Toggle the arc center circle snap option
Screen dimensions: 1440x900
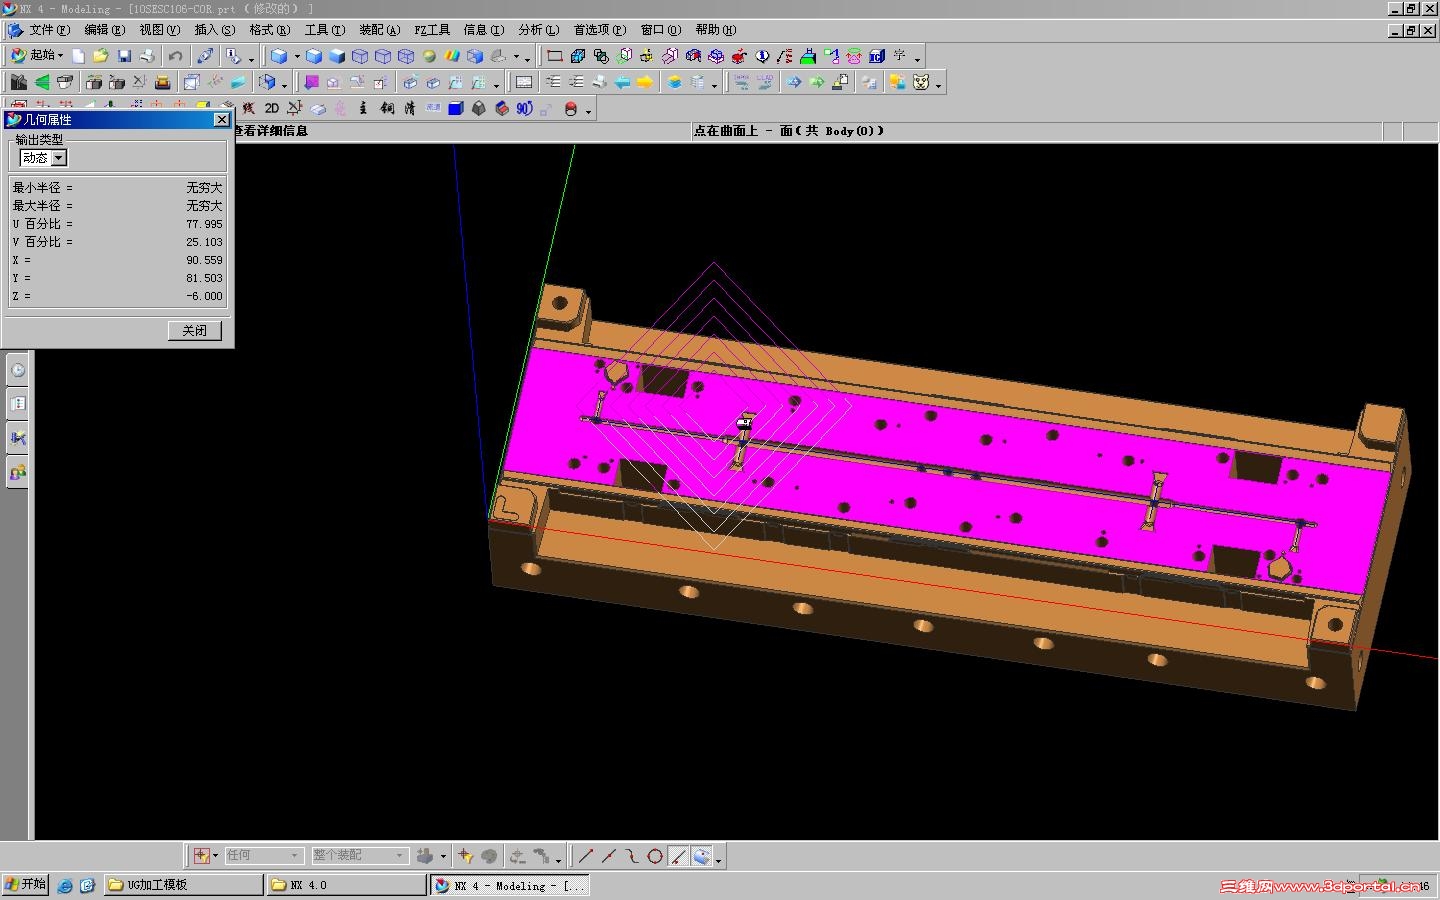click(655, 856)
